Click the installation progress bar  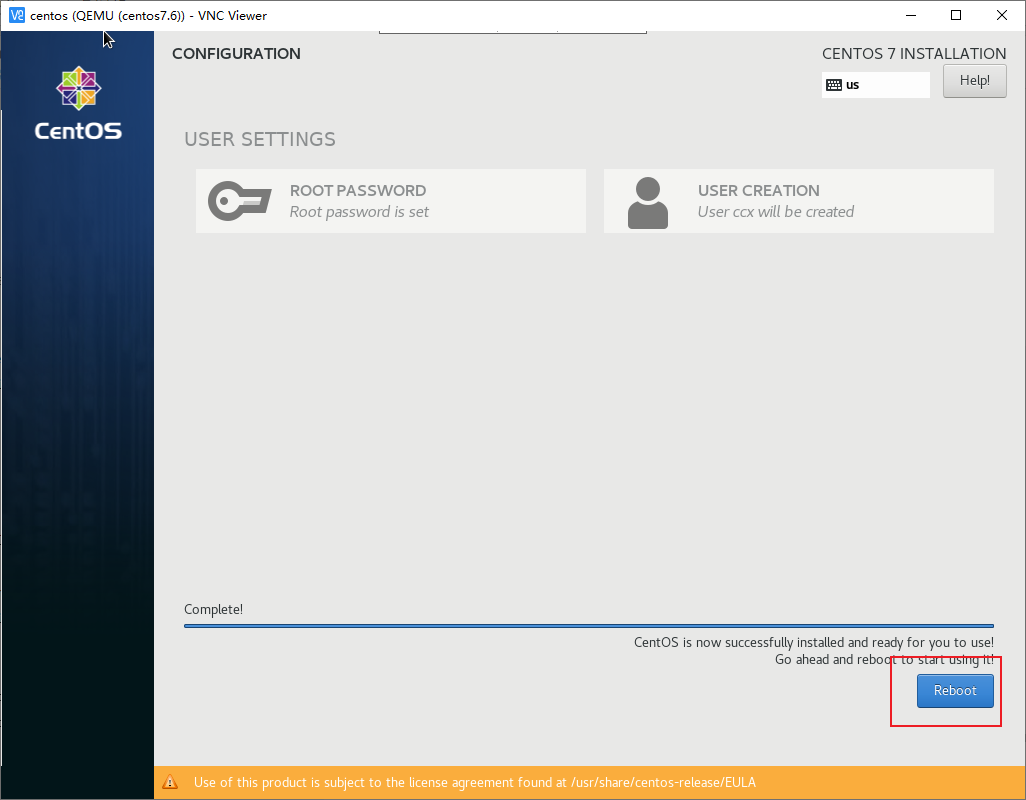tap(589, 626)
